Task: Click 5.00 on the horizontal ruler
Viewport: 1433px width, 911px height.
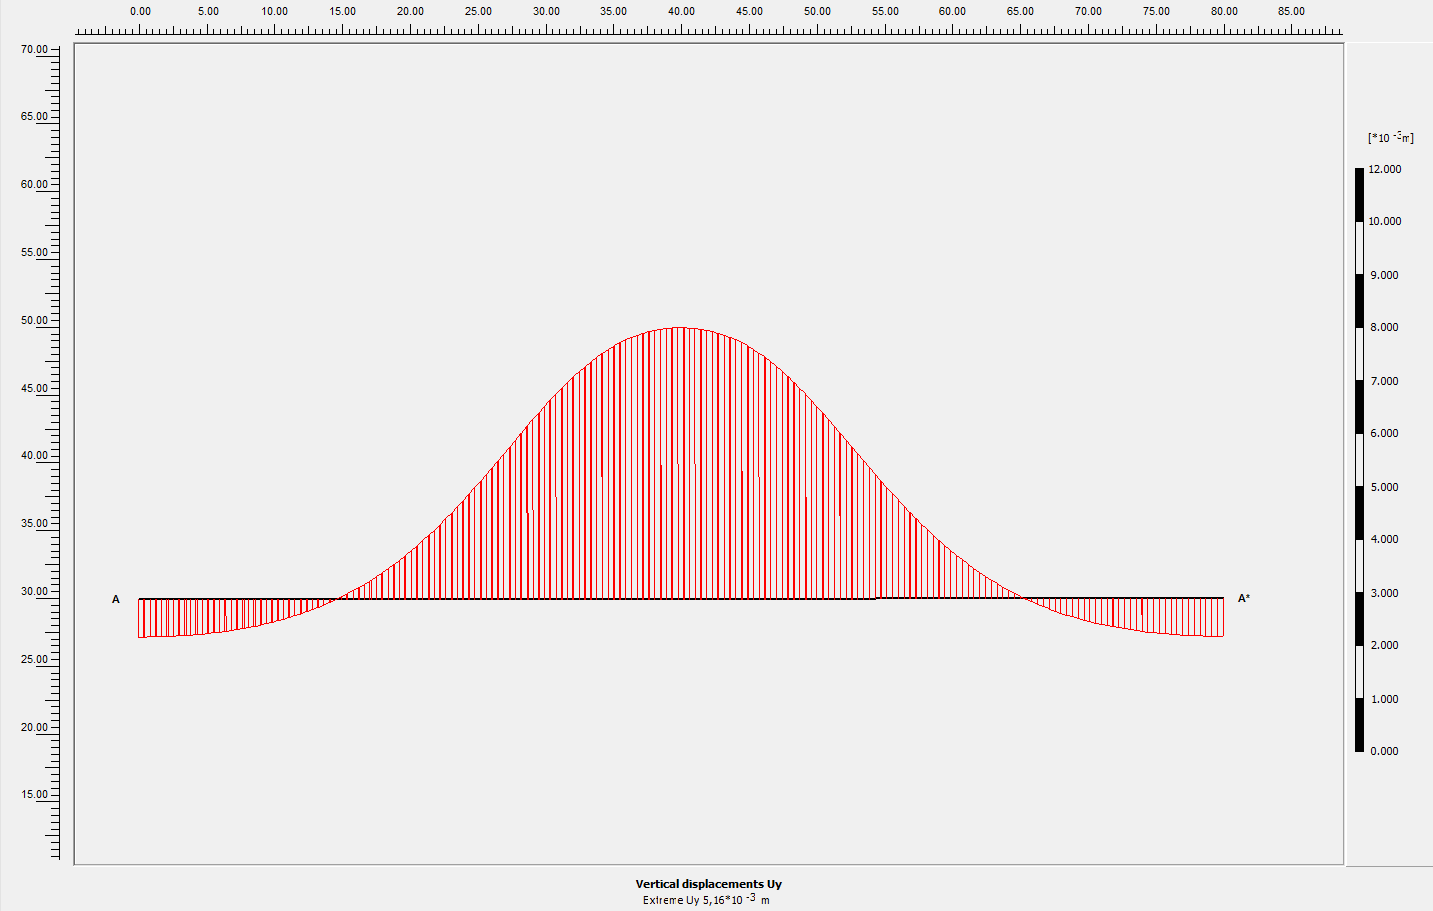Action: click(208, 11)
